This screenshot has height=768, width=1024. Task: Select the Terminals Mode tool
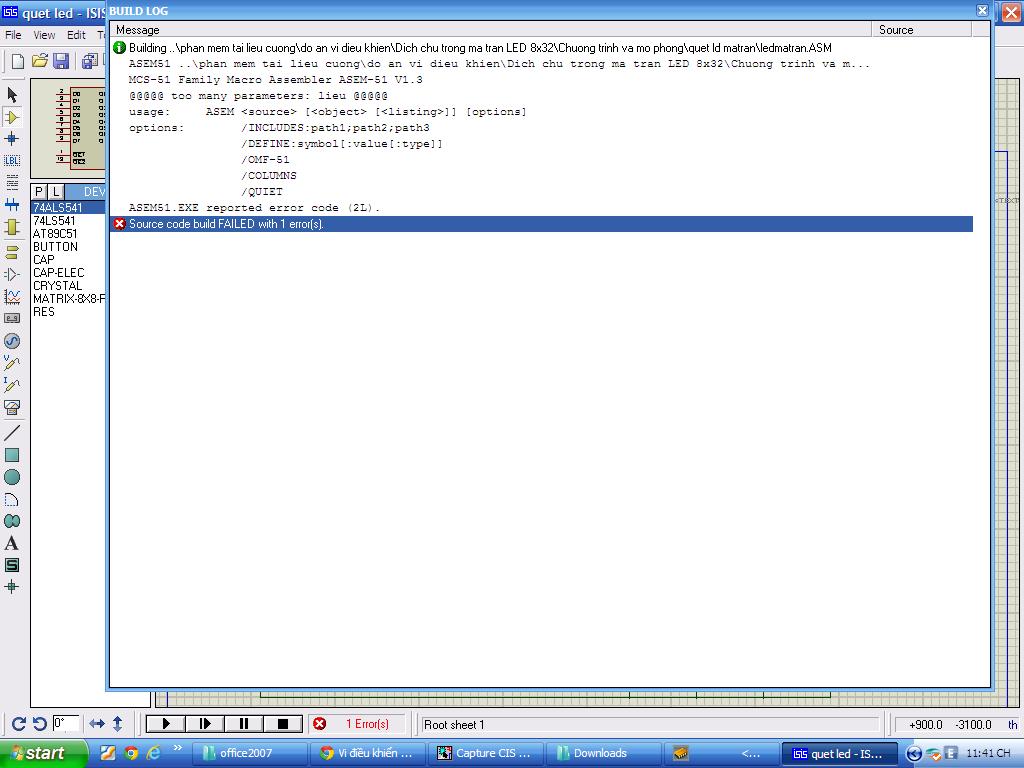click(12, 252)
